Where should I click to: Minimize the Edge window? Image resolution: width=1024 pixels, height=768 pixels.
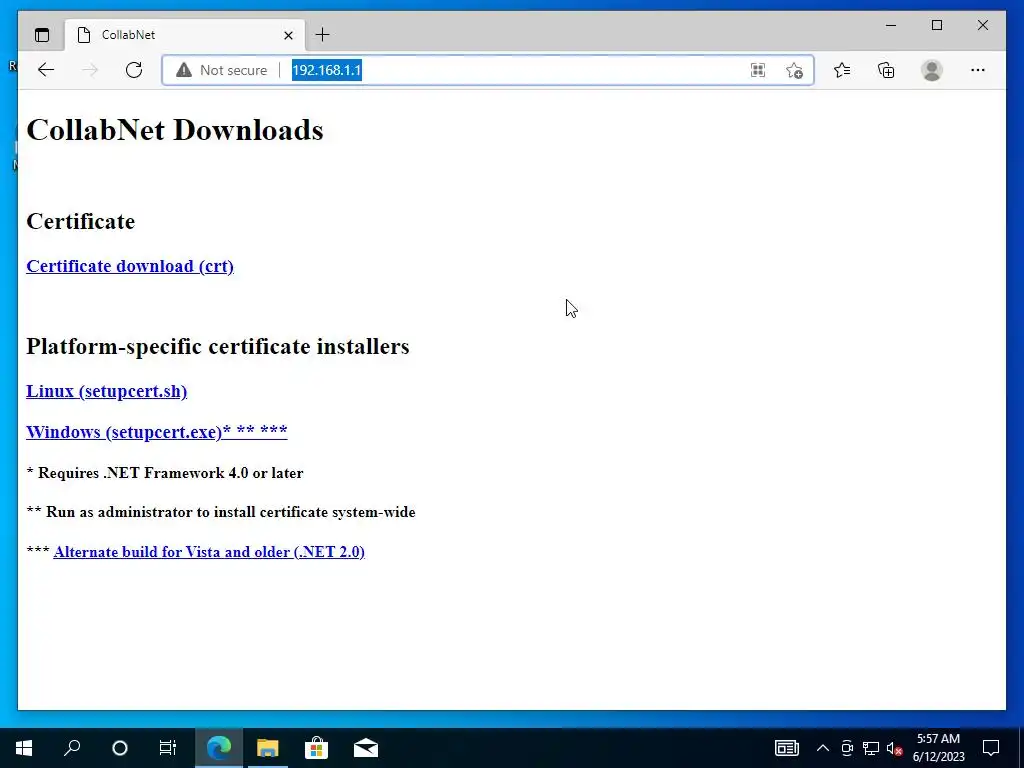pyautogui.click(x=891, y=25)
